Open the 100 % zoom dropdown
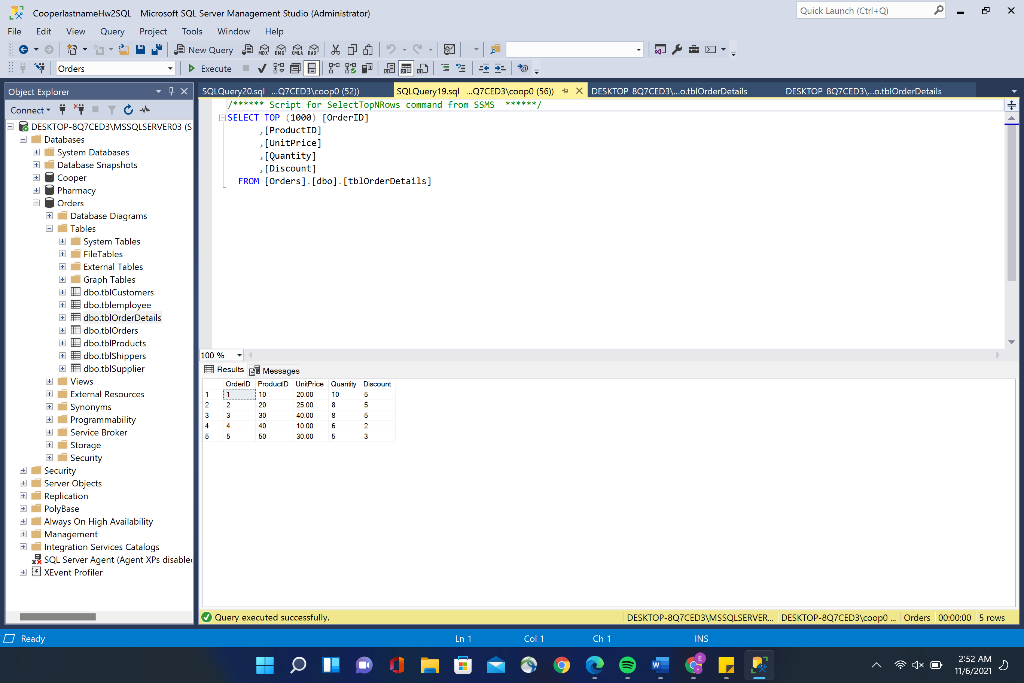The image size is (1024, 683). [239, 355]
